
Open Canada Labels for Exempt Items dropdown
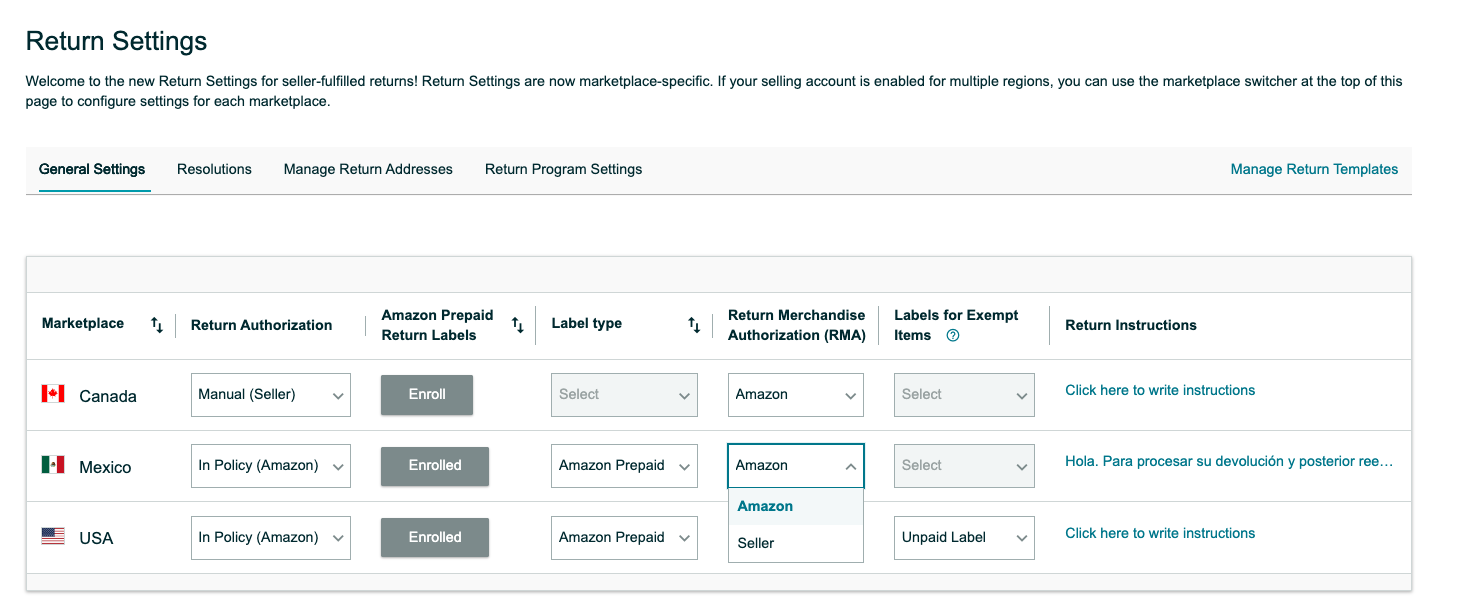pyautogui.click(x=964, y=395)
